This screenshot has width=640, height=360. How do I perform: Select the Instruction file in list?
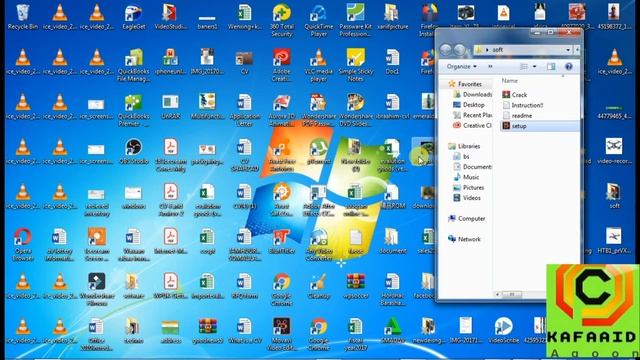[523, 105]
